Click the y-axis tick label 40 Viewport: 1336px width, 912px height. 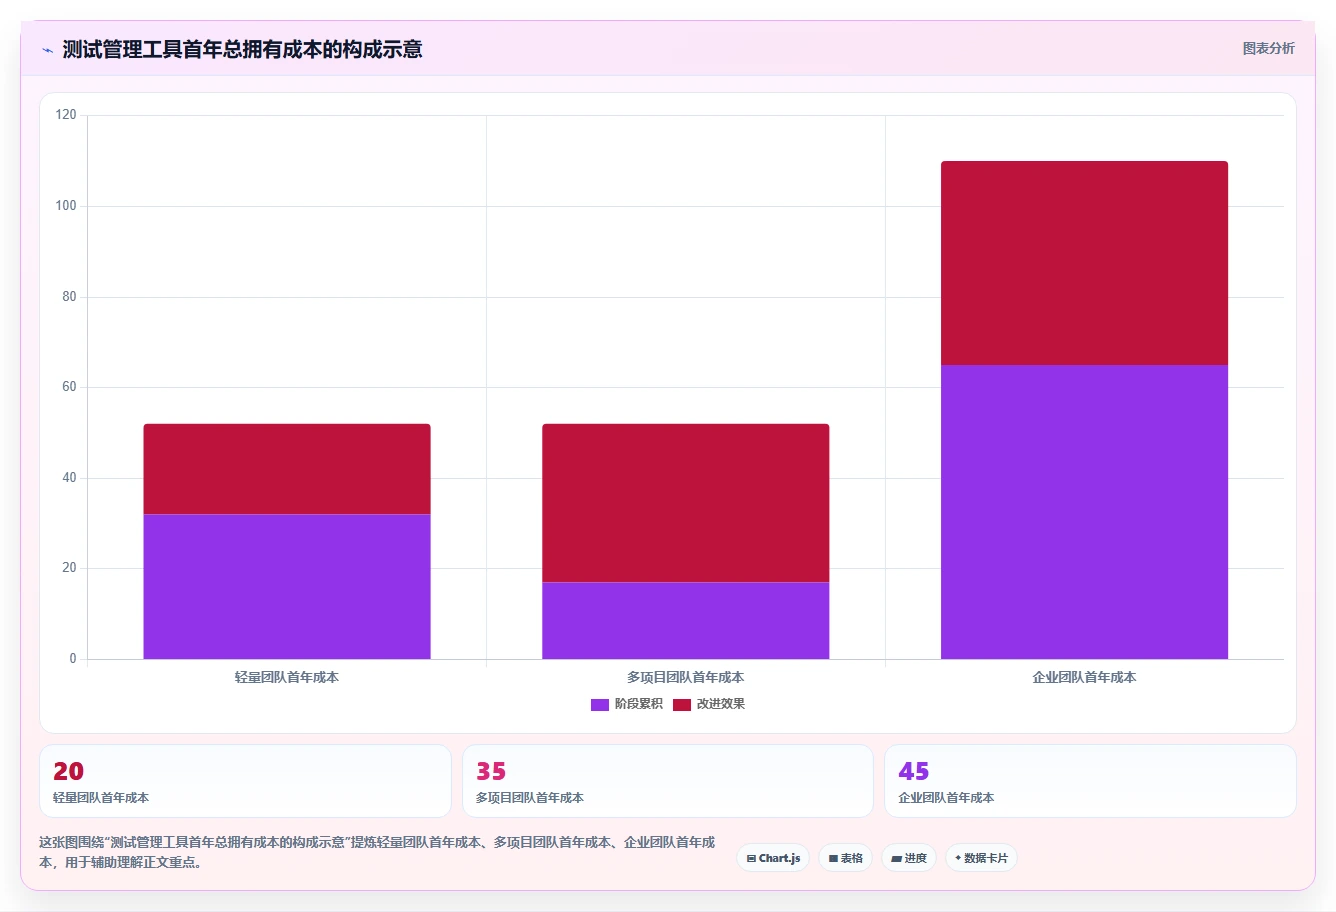(x=69, y=478)
